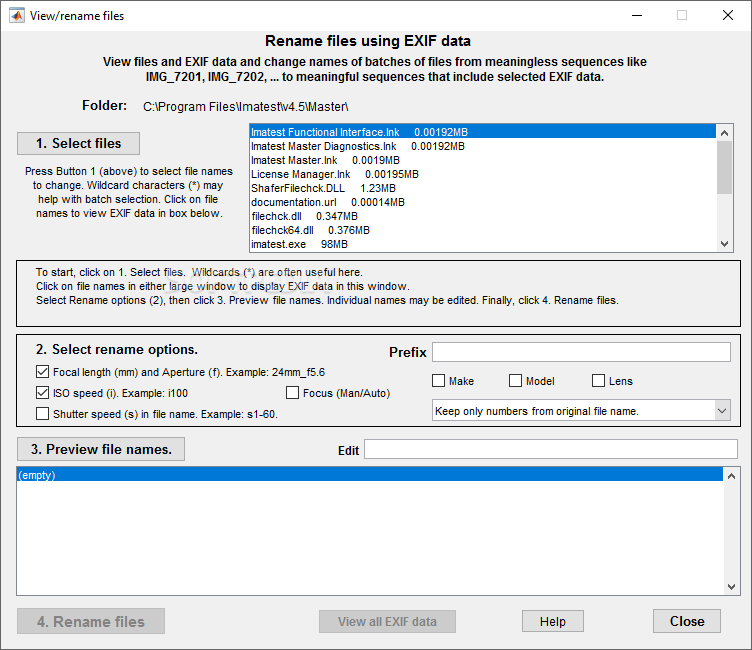The height and width of the screenshot is (650, 752).
Task: Click file list scroll down arrow
Action: [x=724, y=244]
